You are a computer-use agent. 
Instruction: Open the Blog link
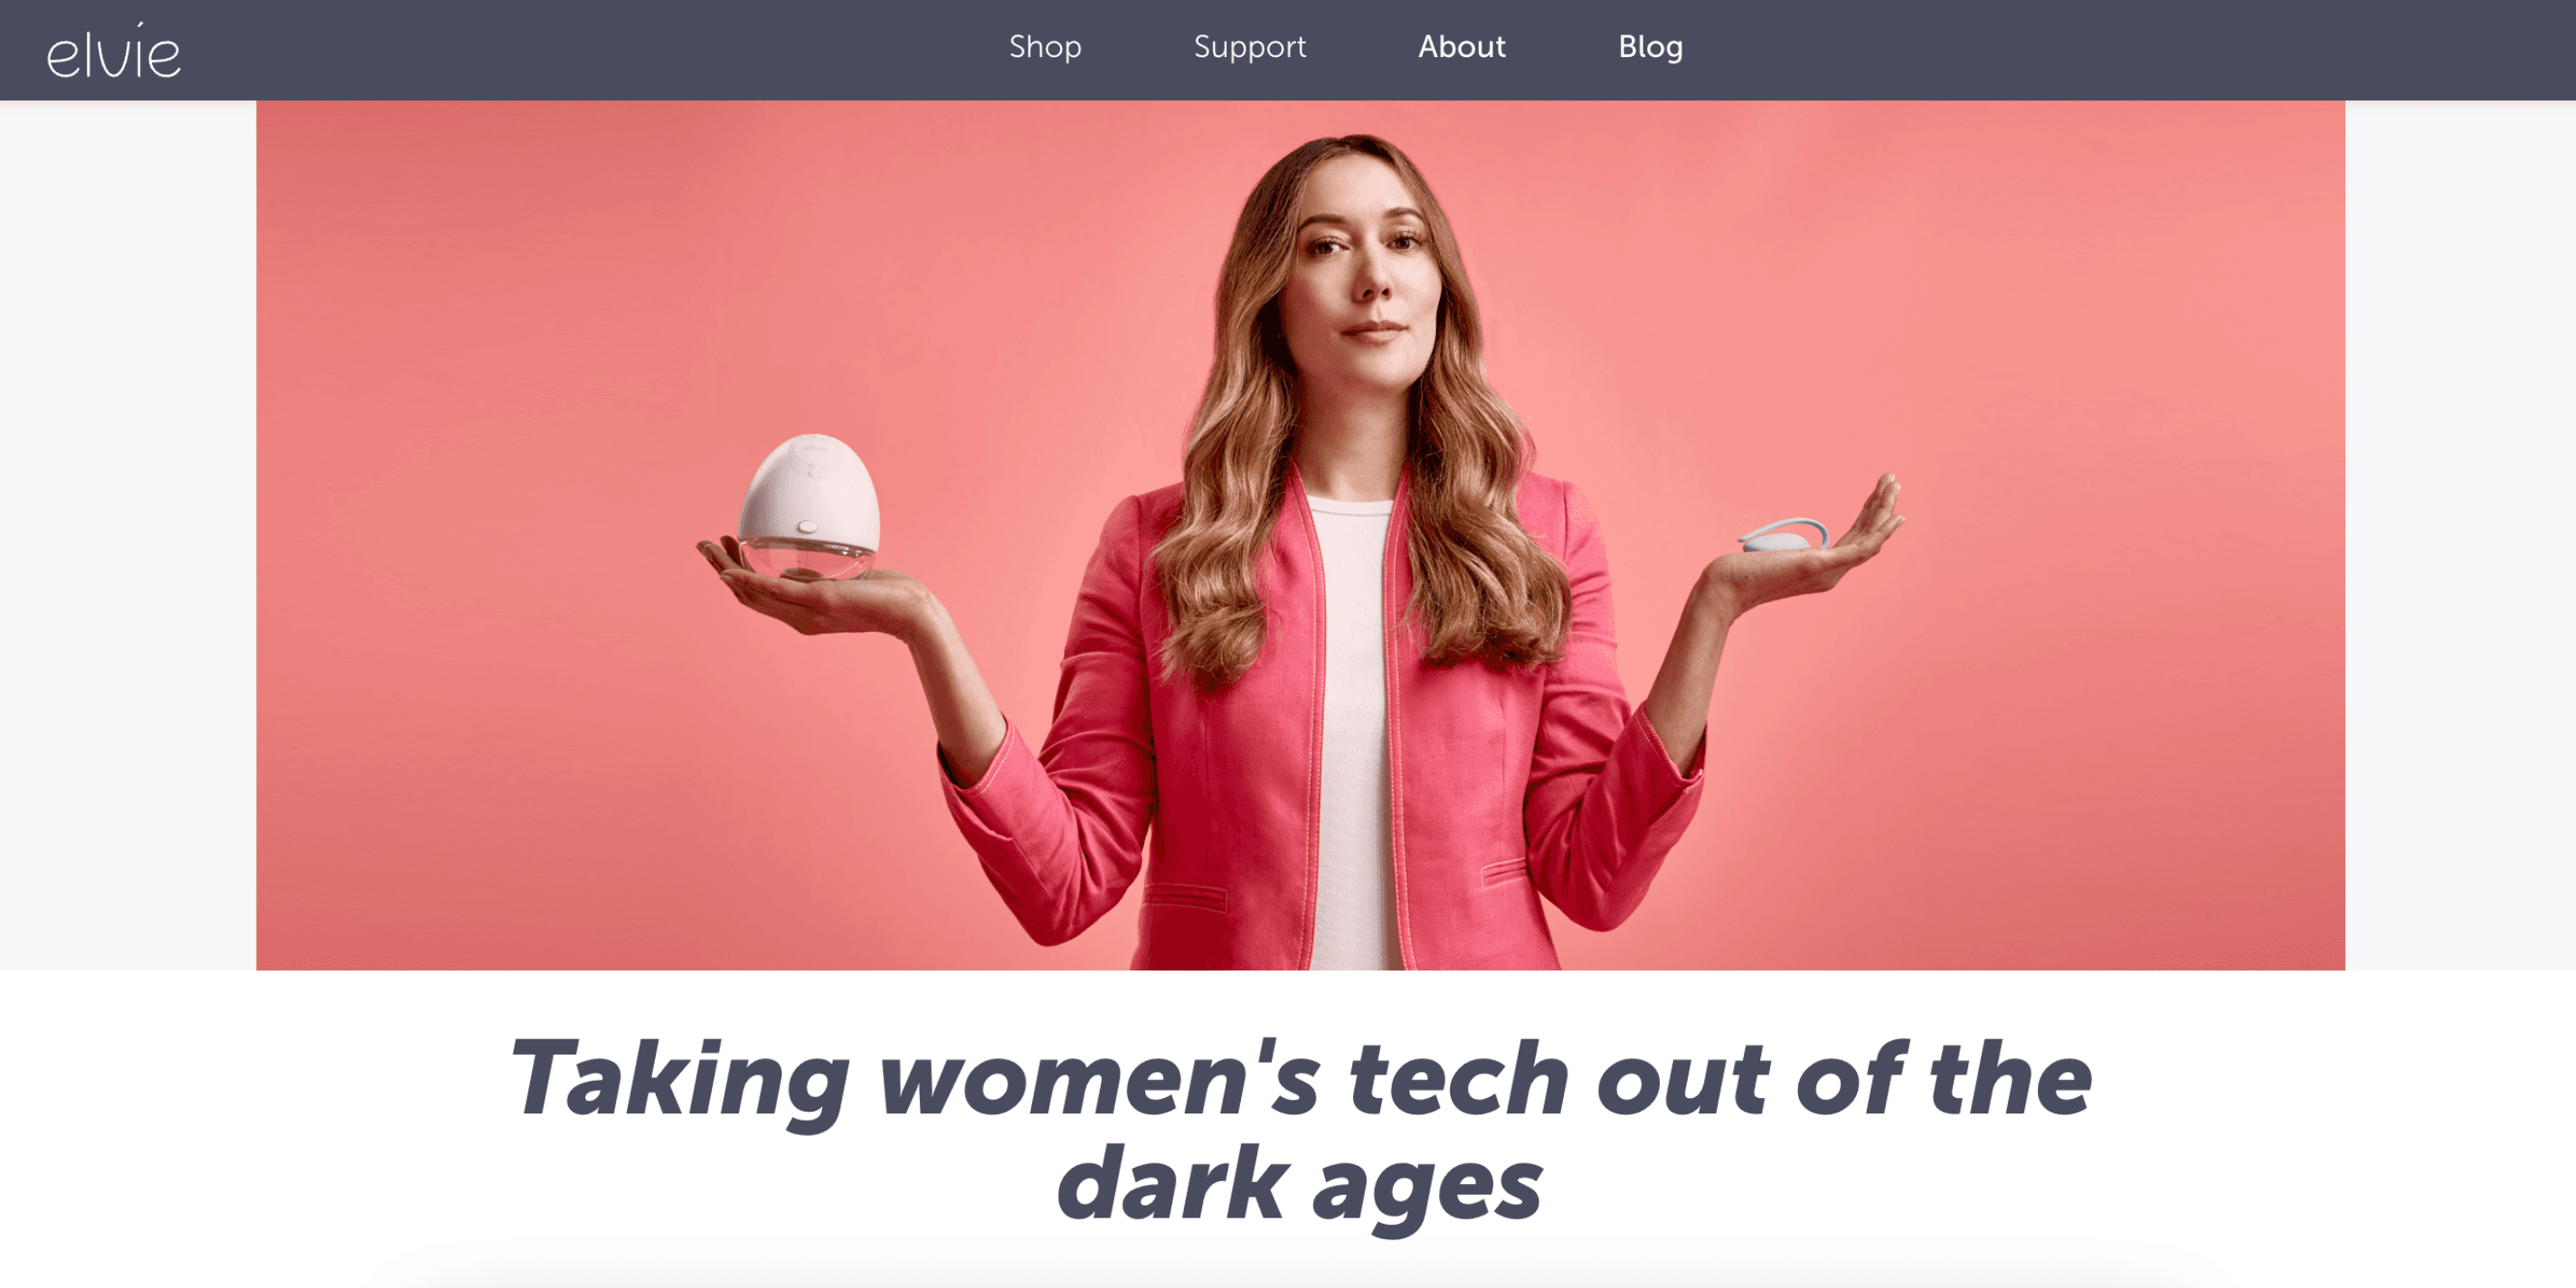pyautogui.click(x=1651, y=47)
